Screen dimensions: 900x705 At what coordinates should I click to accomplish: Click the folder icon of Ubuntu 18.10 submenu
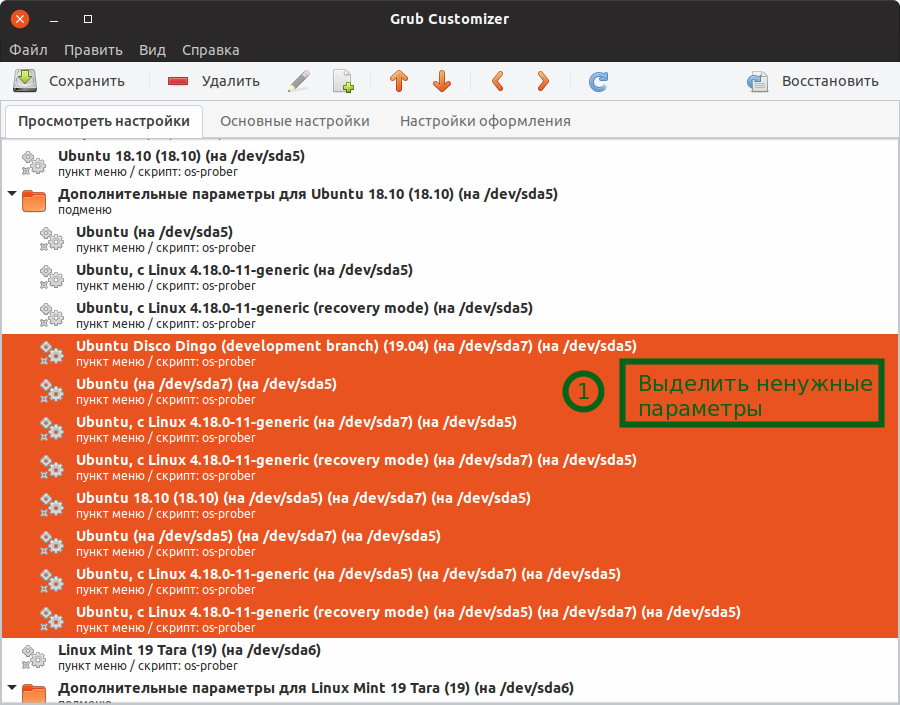coord(34,201)
